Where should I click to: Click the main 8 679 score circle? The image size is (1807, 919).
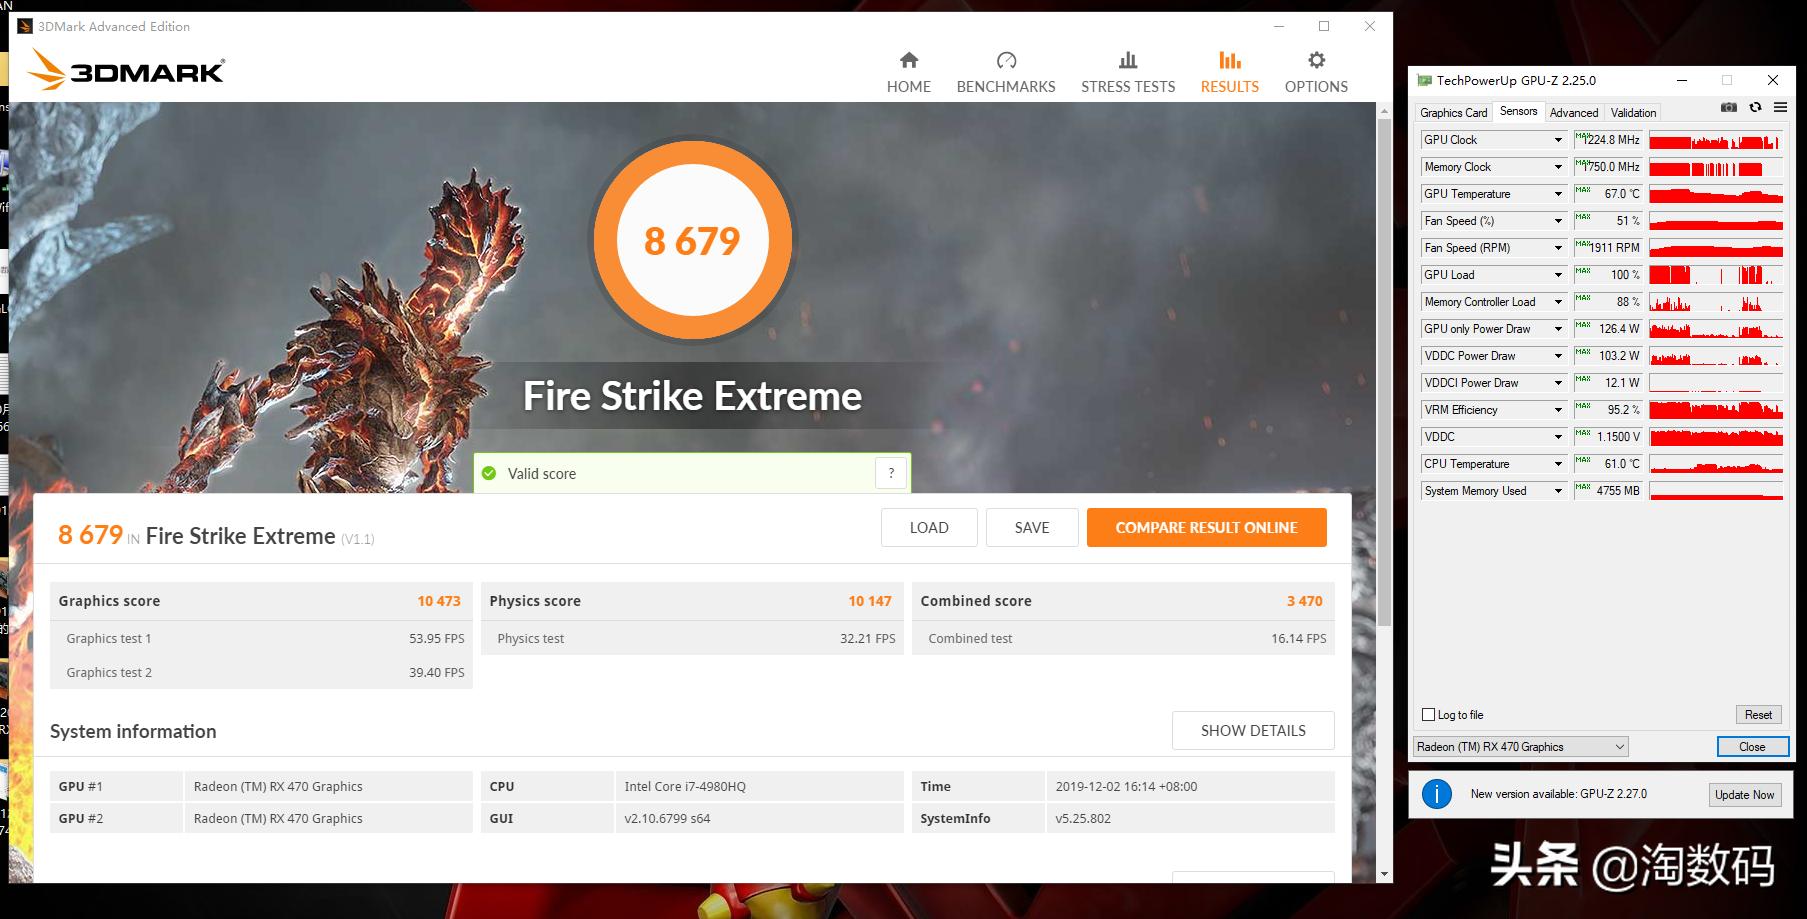(692, 240)
